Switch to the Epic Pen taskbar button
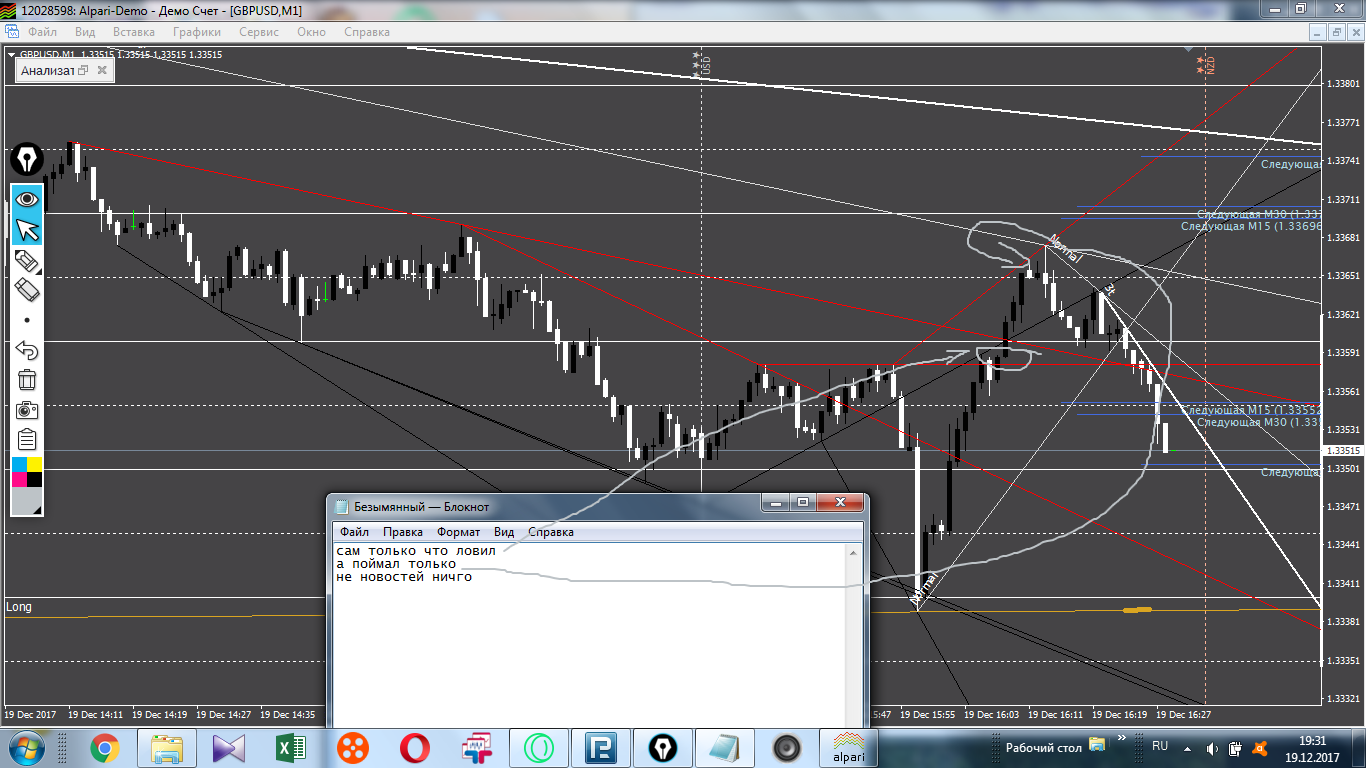 coord(662,747)
